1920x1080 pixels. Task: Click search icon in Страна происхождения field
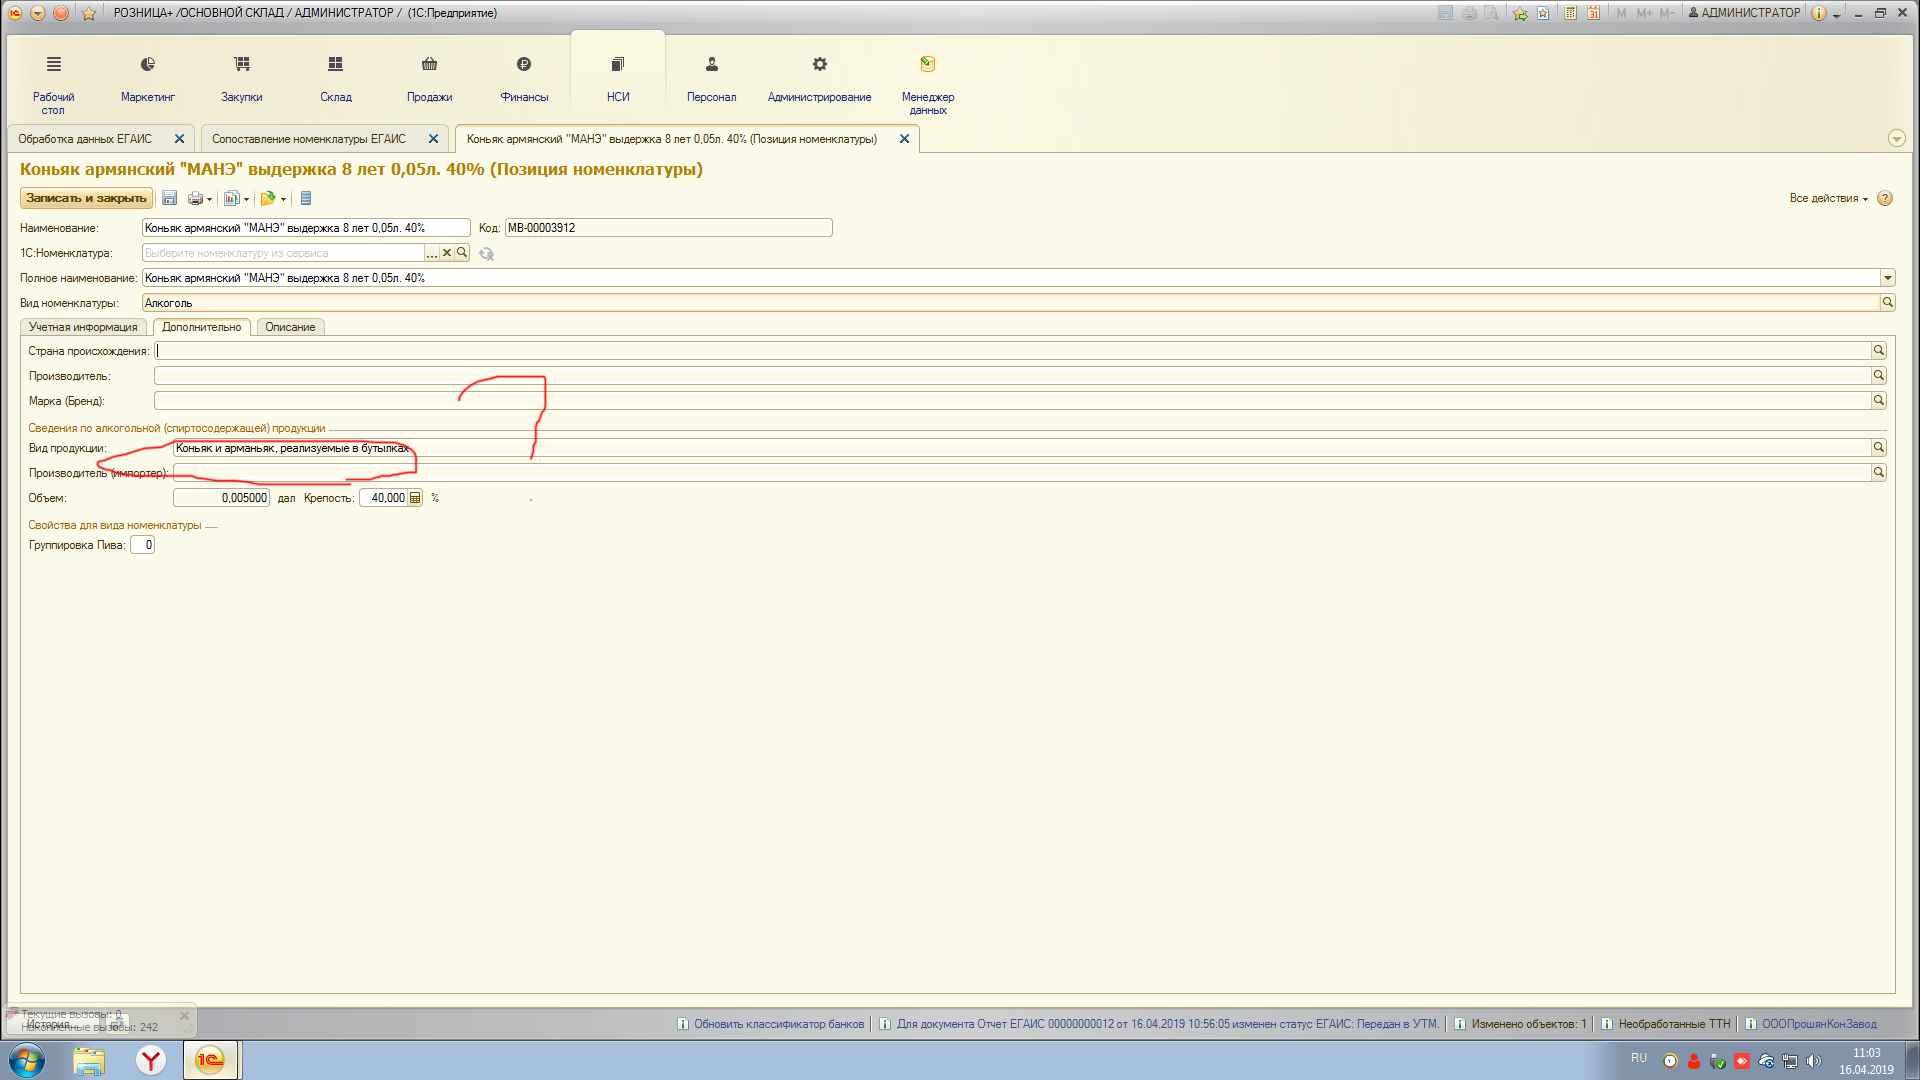pyautogui.click(x=1879, y=351)
